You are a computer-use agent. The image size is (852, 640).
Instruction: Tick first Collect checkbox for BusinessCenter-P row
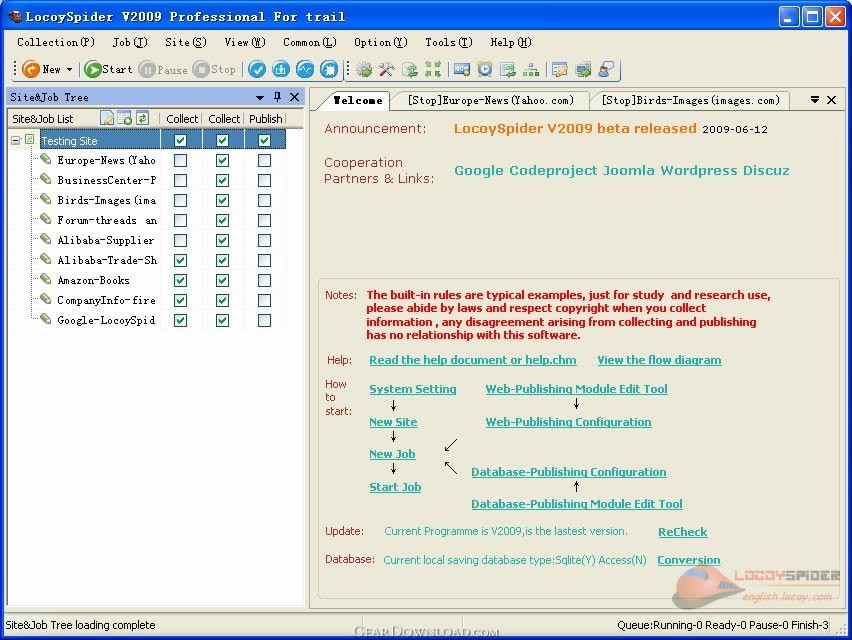pyautogui.click(x=180, y=180)
